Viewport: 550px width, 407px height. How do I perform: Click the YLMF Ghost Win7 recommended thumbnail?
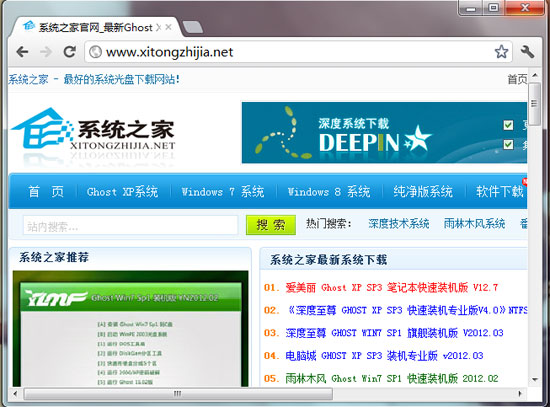130,329
